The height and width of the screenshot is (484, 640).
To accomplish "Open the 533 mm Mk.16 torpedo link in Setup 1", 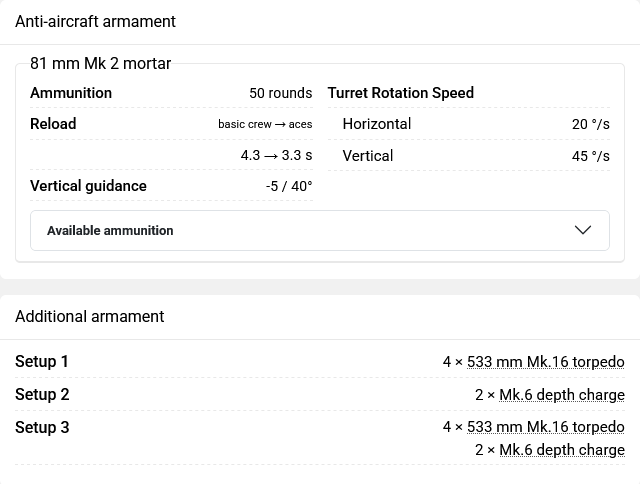I will [545, 362].
